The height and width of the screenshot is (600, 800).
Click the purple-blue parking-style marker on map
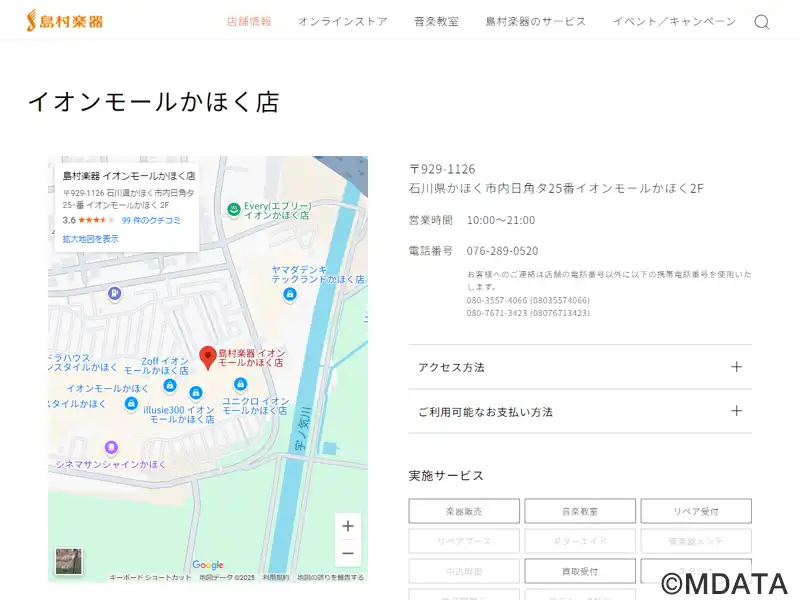114,293
